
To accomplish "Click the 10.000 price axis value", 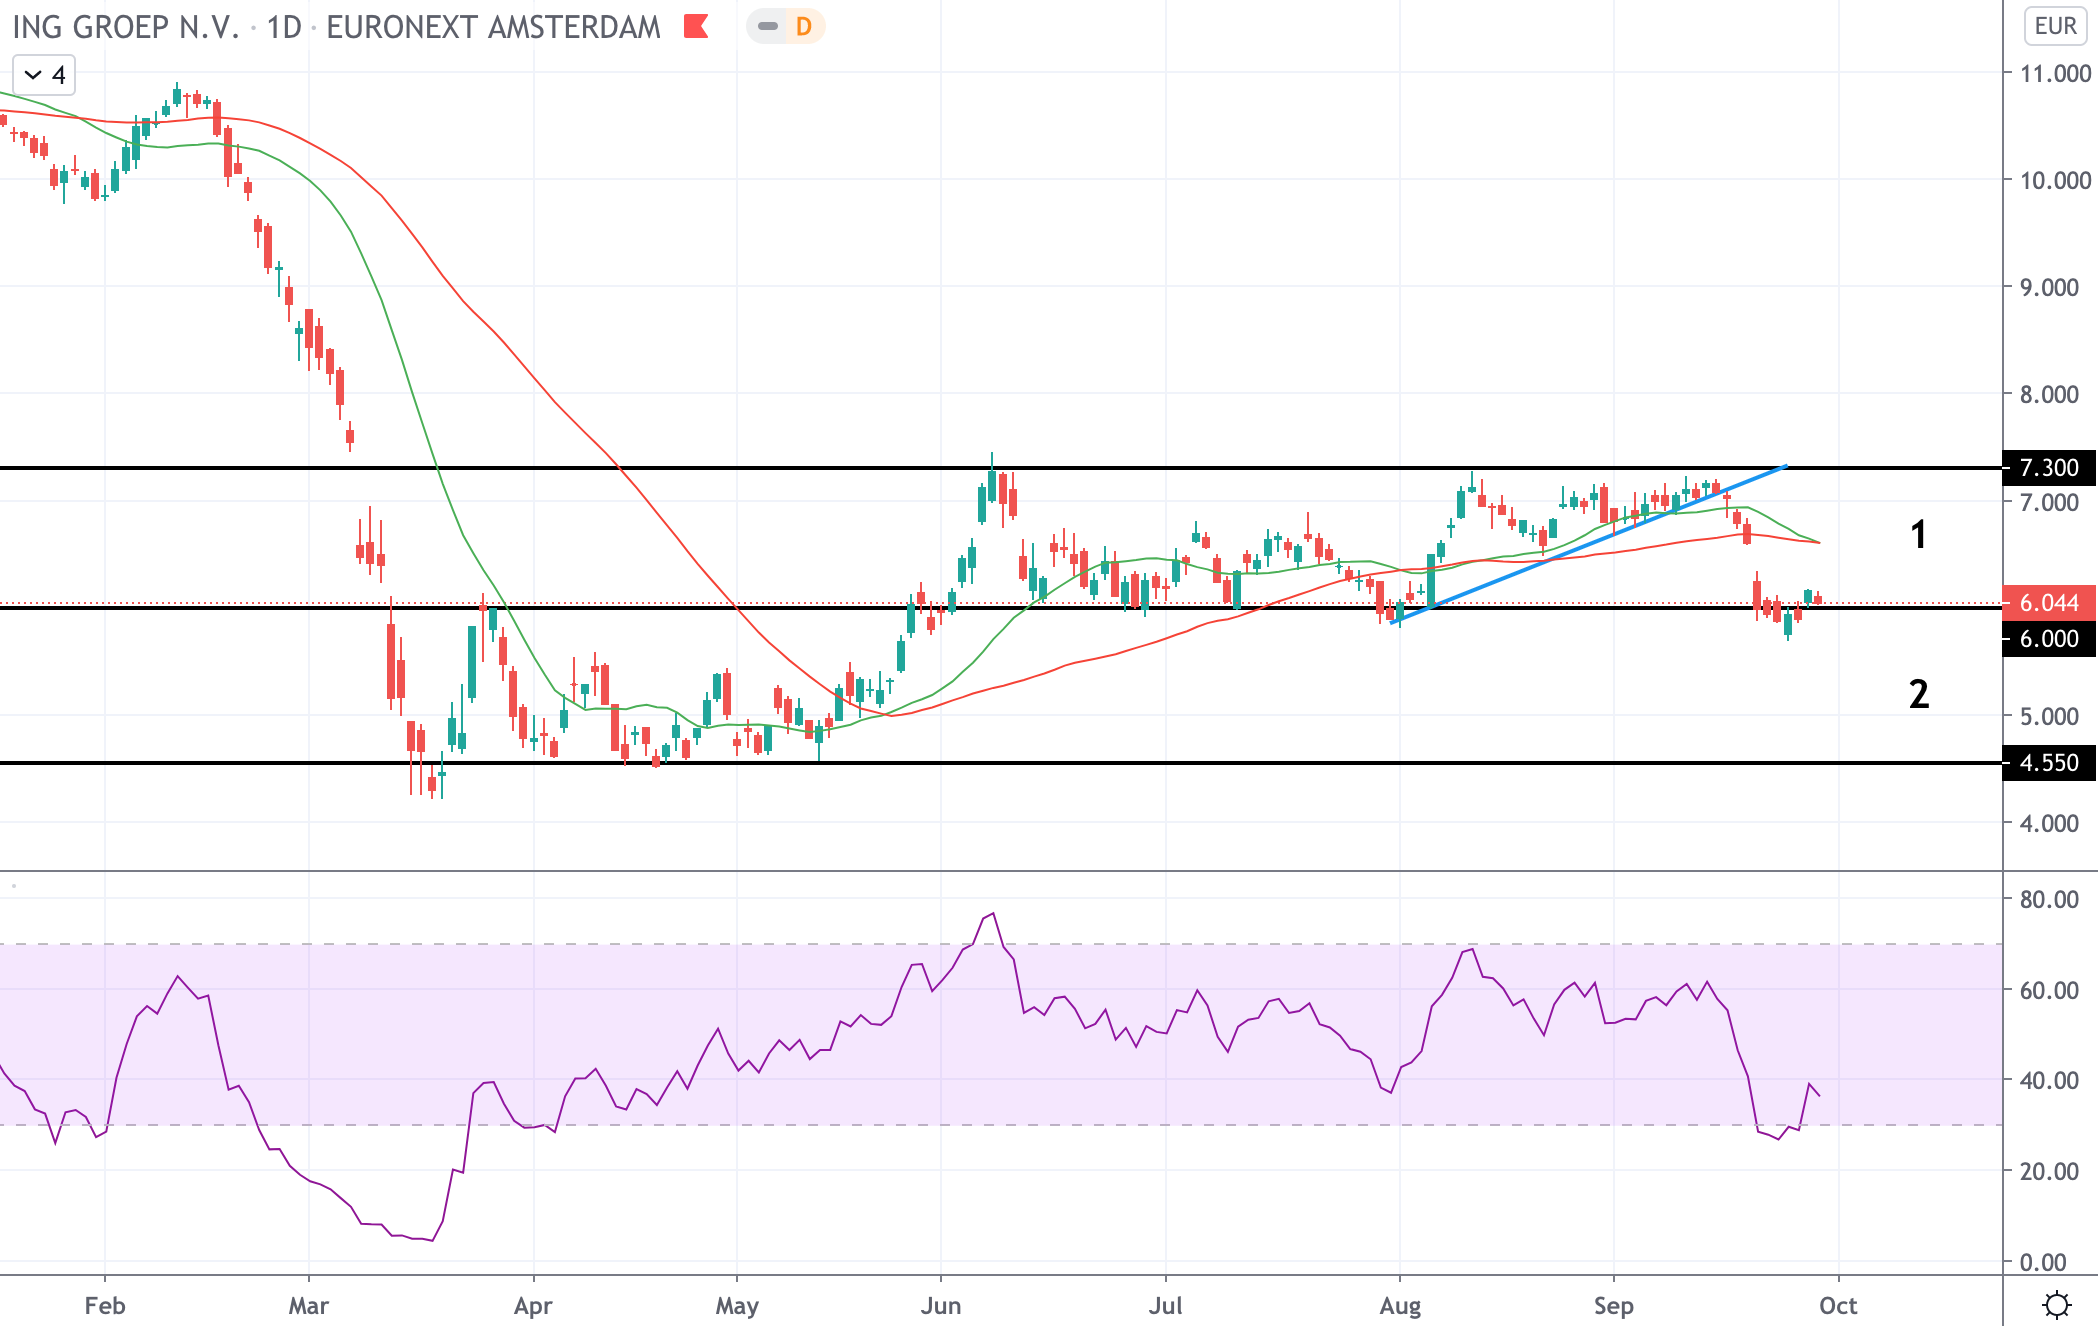I will 2055,180.
